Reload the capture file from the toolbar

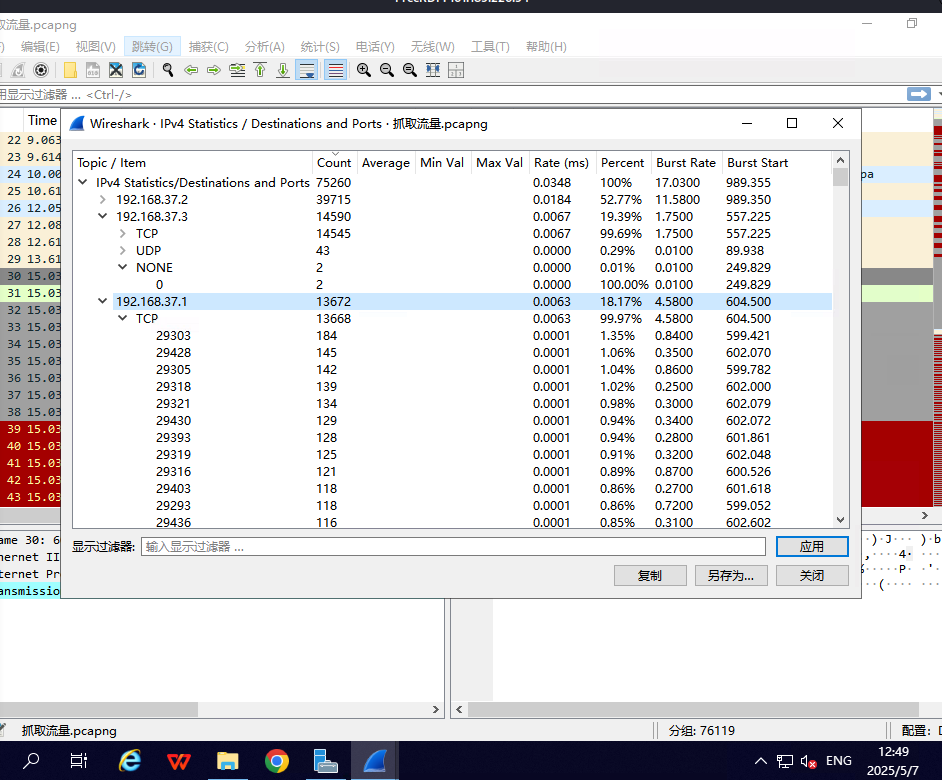(x=139, y=70)
